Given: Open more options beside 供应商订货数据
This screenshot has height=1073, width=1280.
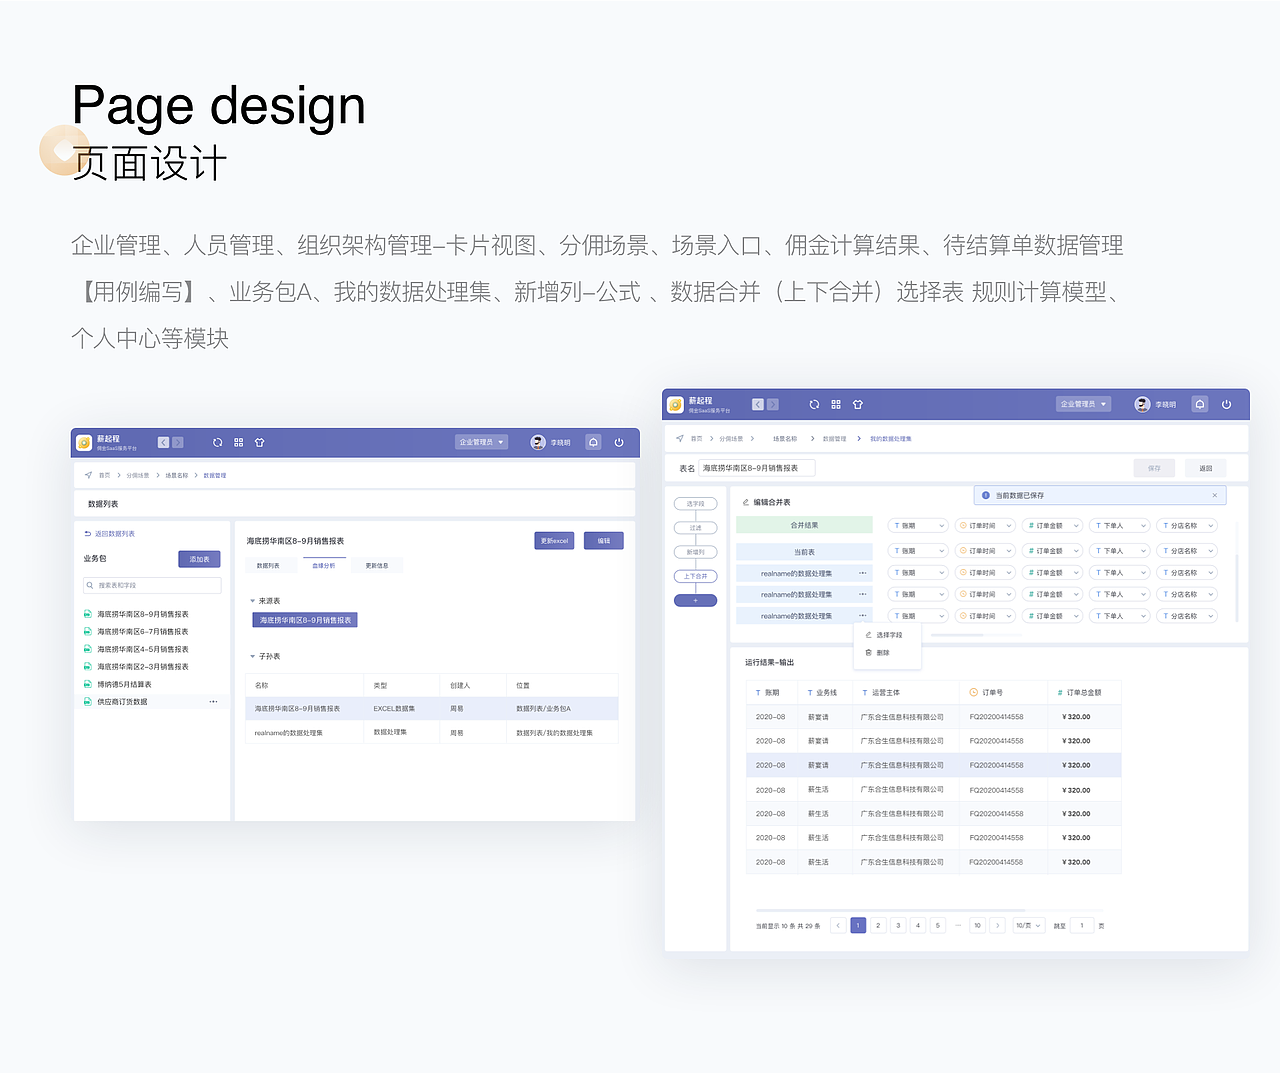Looking at the screenshot, I should 213,702.
